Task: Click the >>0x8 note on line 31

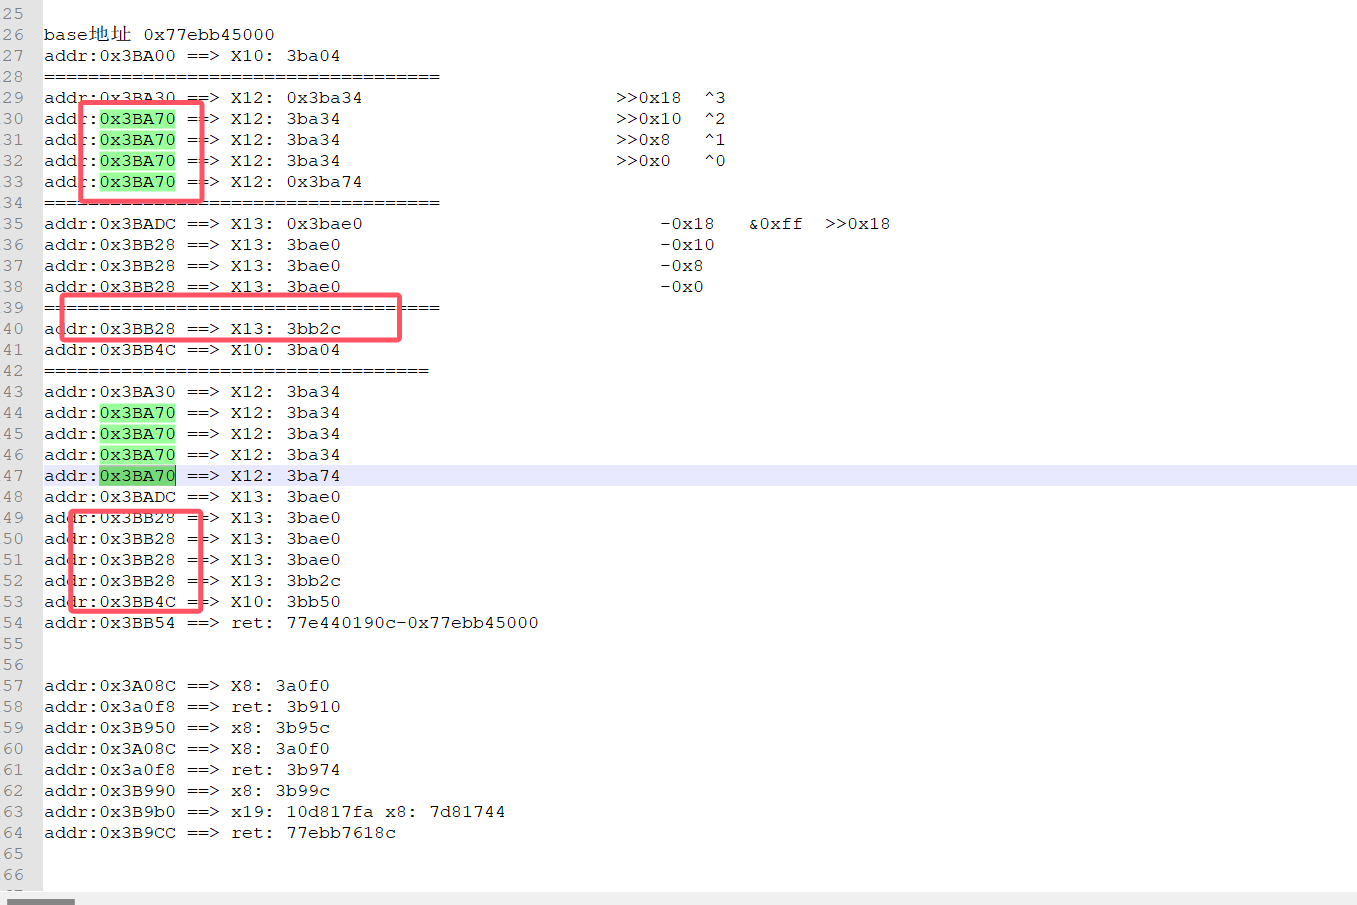Action: coord(643,140)
